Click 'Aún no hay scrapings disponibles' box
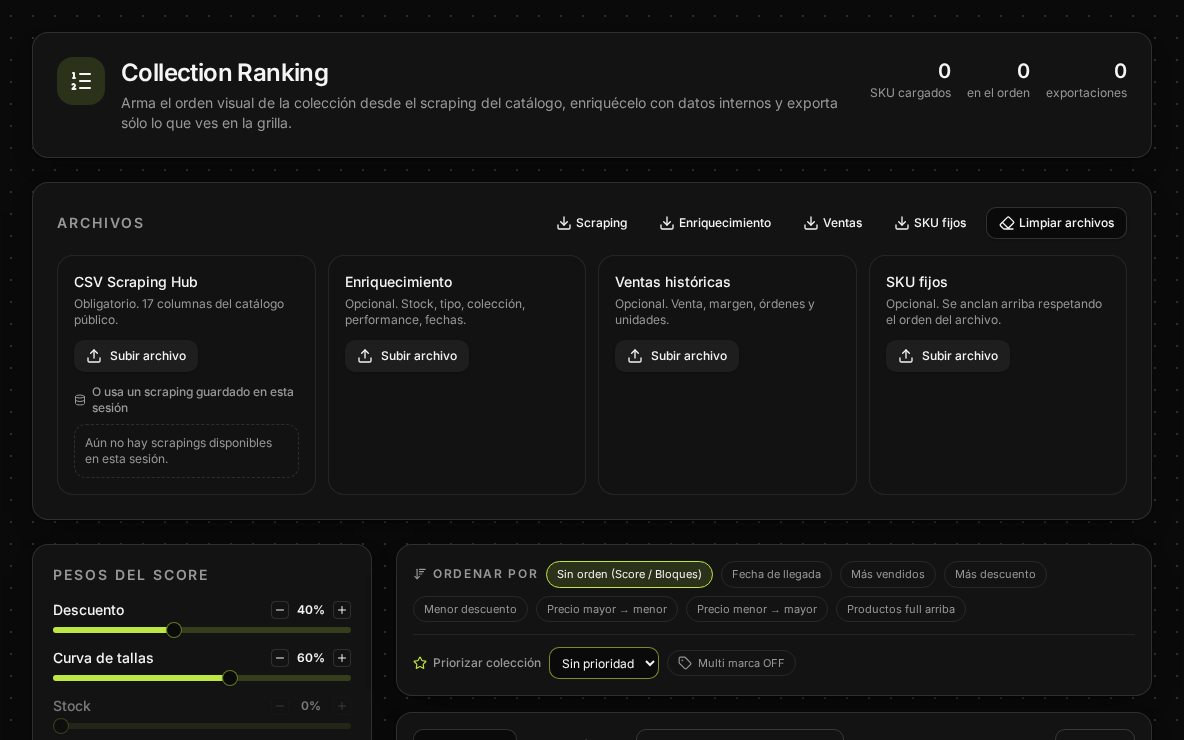The image size is (1184, 740). [187, 451]
